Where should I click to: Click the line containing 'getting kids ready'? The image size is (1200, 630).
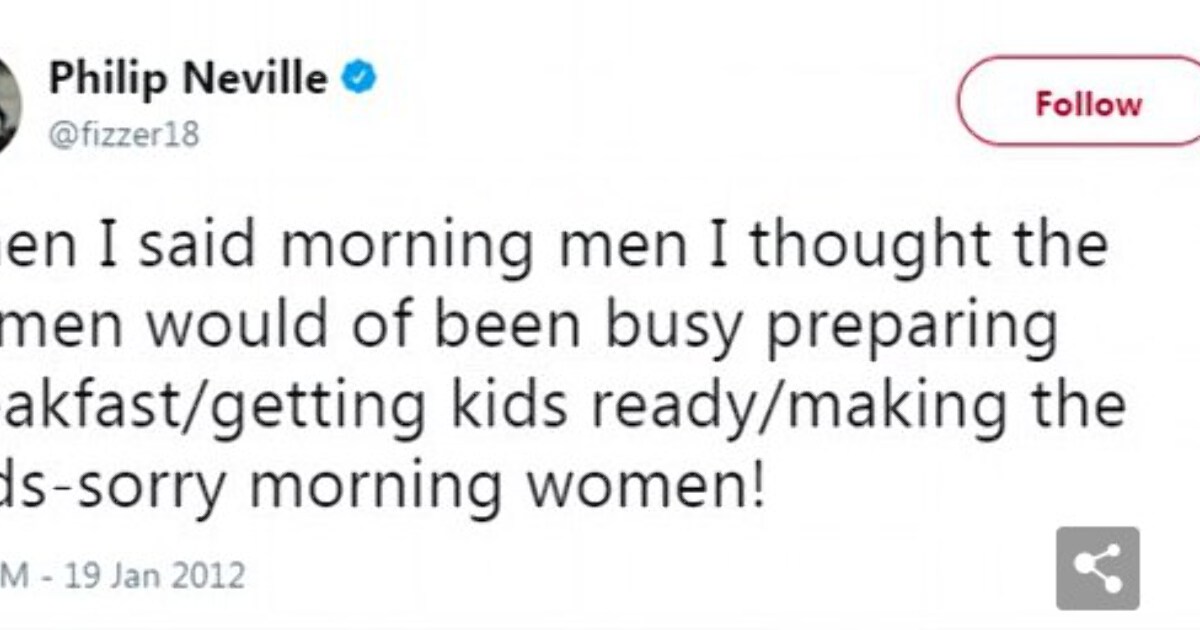[563, 408]
